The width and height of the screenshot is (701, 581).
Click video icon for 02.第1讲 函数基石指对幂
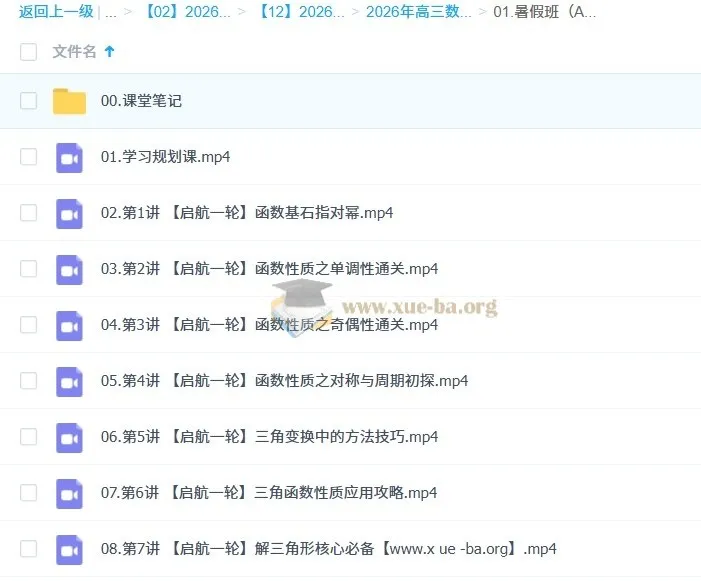point(69,214)
